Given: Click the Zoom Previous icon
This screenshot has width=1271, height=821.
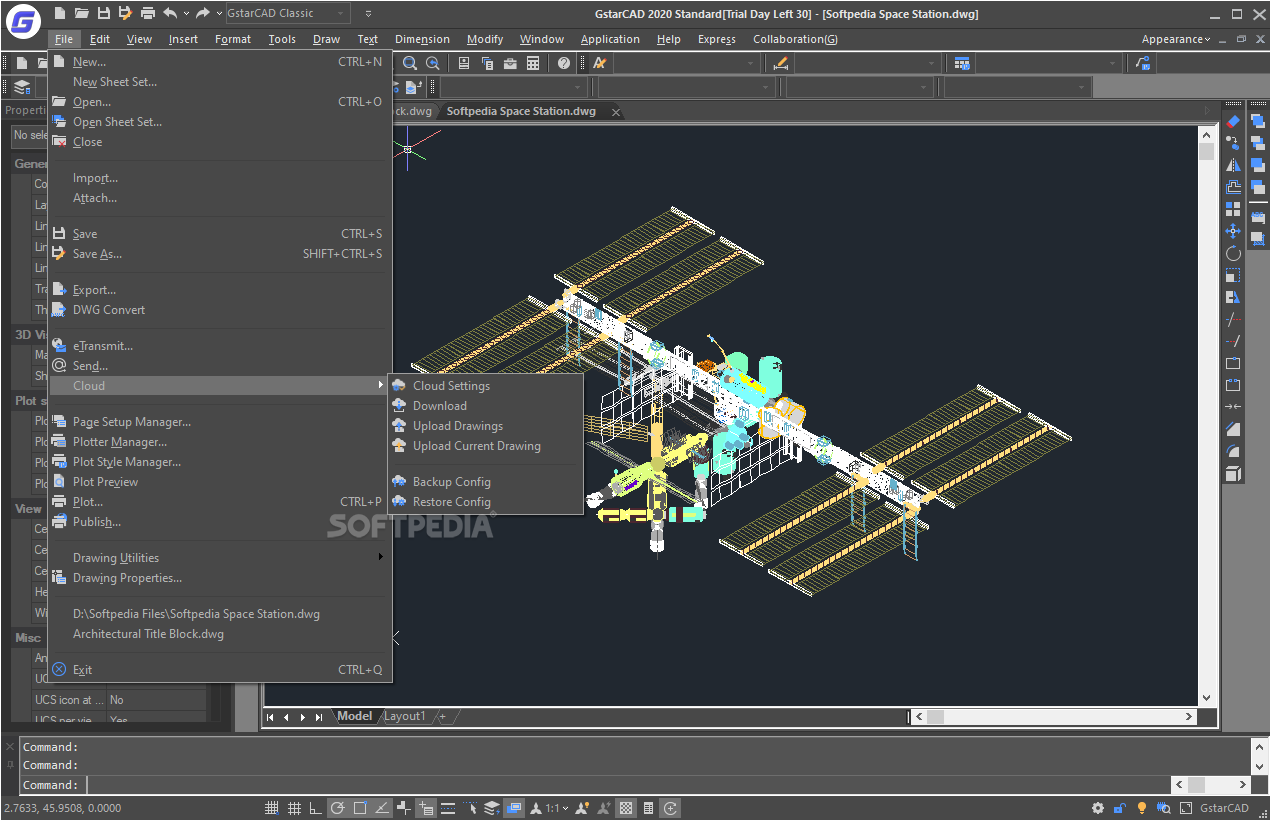Looking at the screenshot, I should pyautogui.click(x=433, y=63).
